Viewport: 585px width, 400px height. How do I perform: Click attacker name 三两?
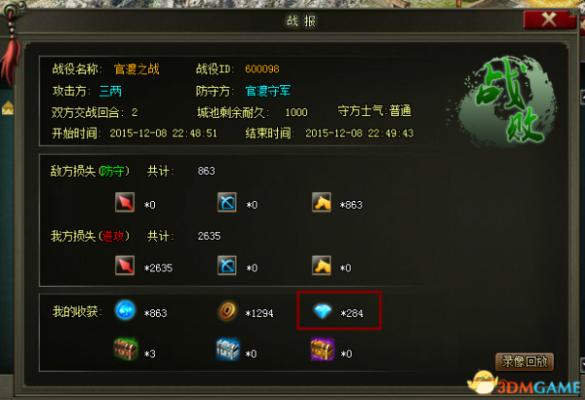pyautogui.click(x=110, y=91)
